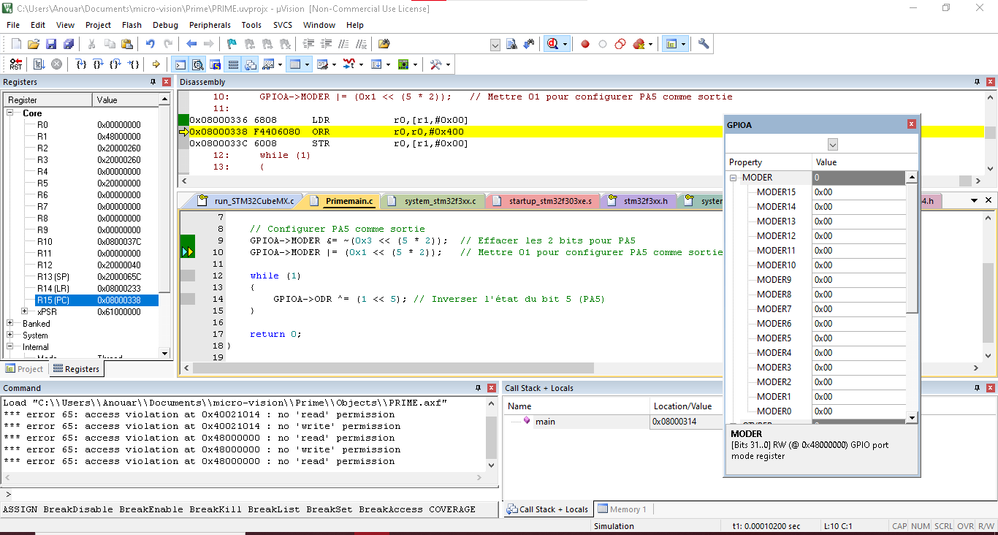Click the Undo icon in toolbar
998x535 pixels.
150,44
